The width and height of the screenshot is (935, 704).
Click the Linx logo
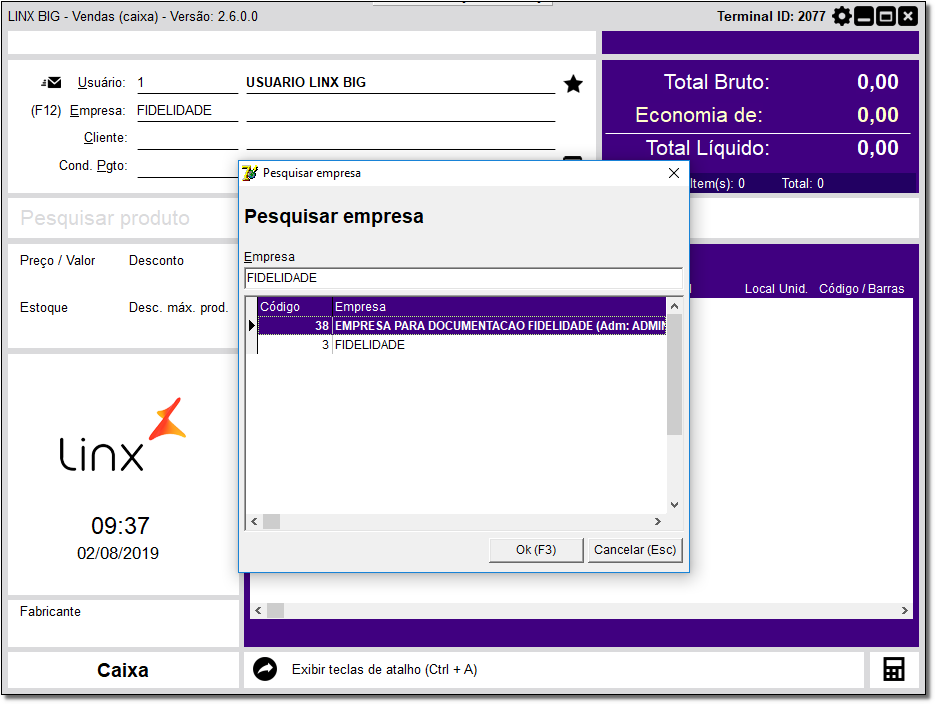pyautogui.click(x=122, y=435)
